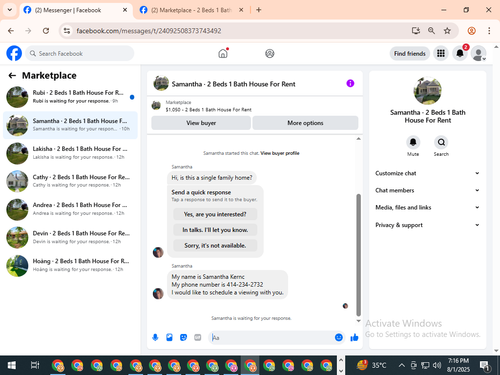Image resolution: width=500 pixels, height=375 pixels.
Task: Open a new browser tab
Action: coord(258,10)
